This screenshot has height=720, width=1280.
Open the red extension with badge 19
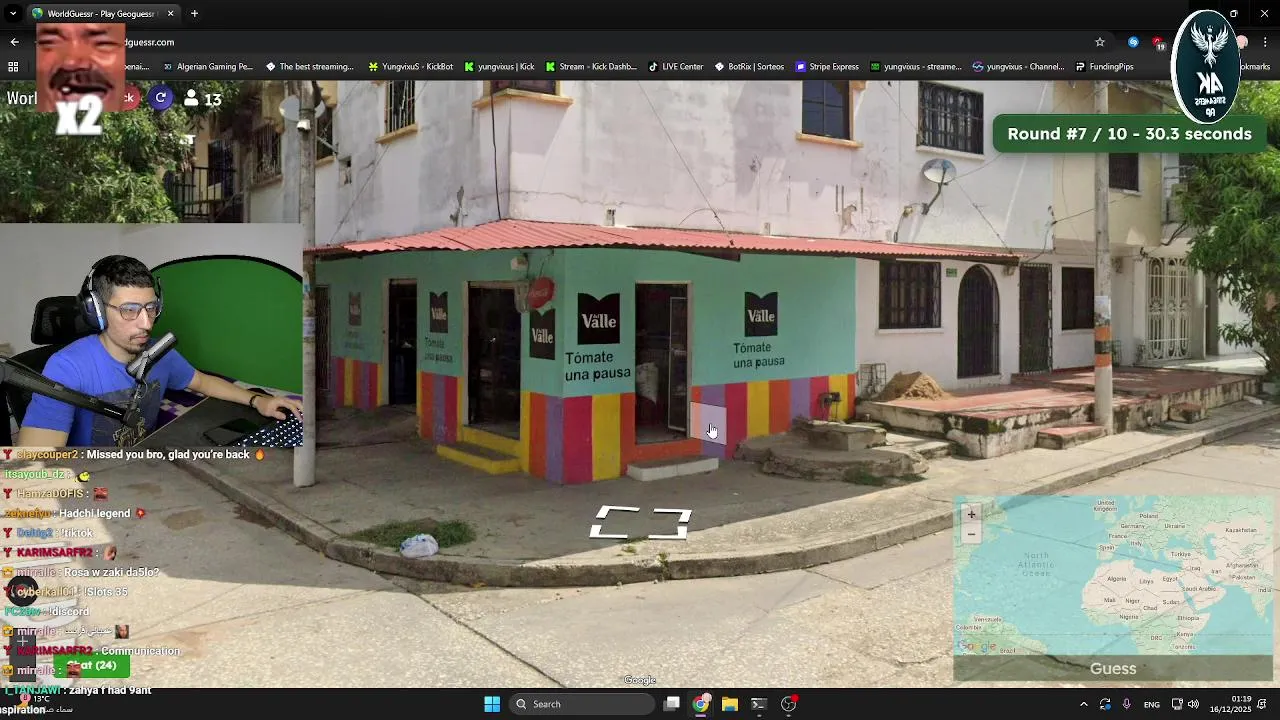point(1158,43)
